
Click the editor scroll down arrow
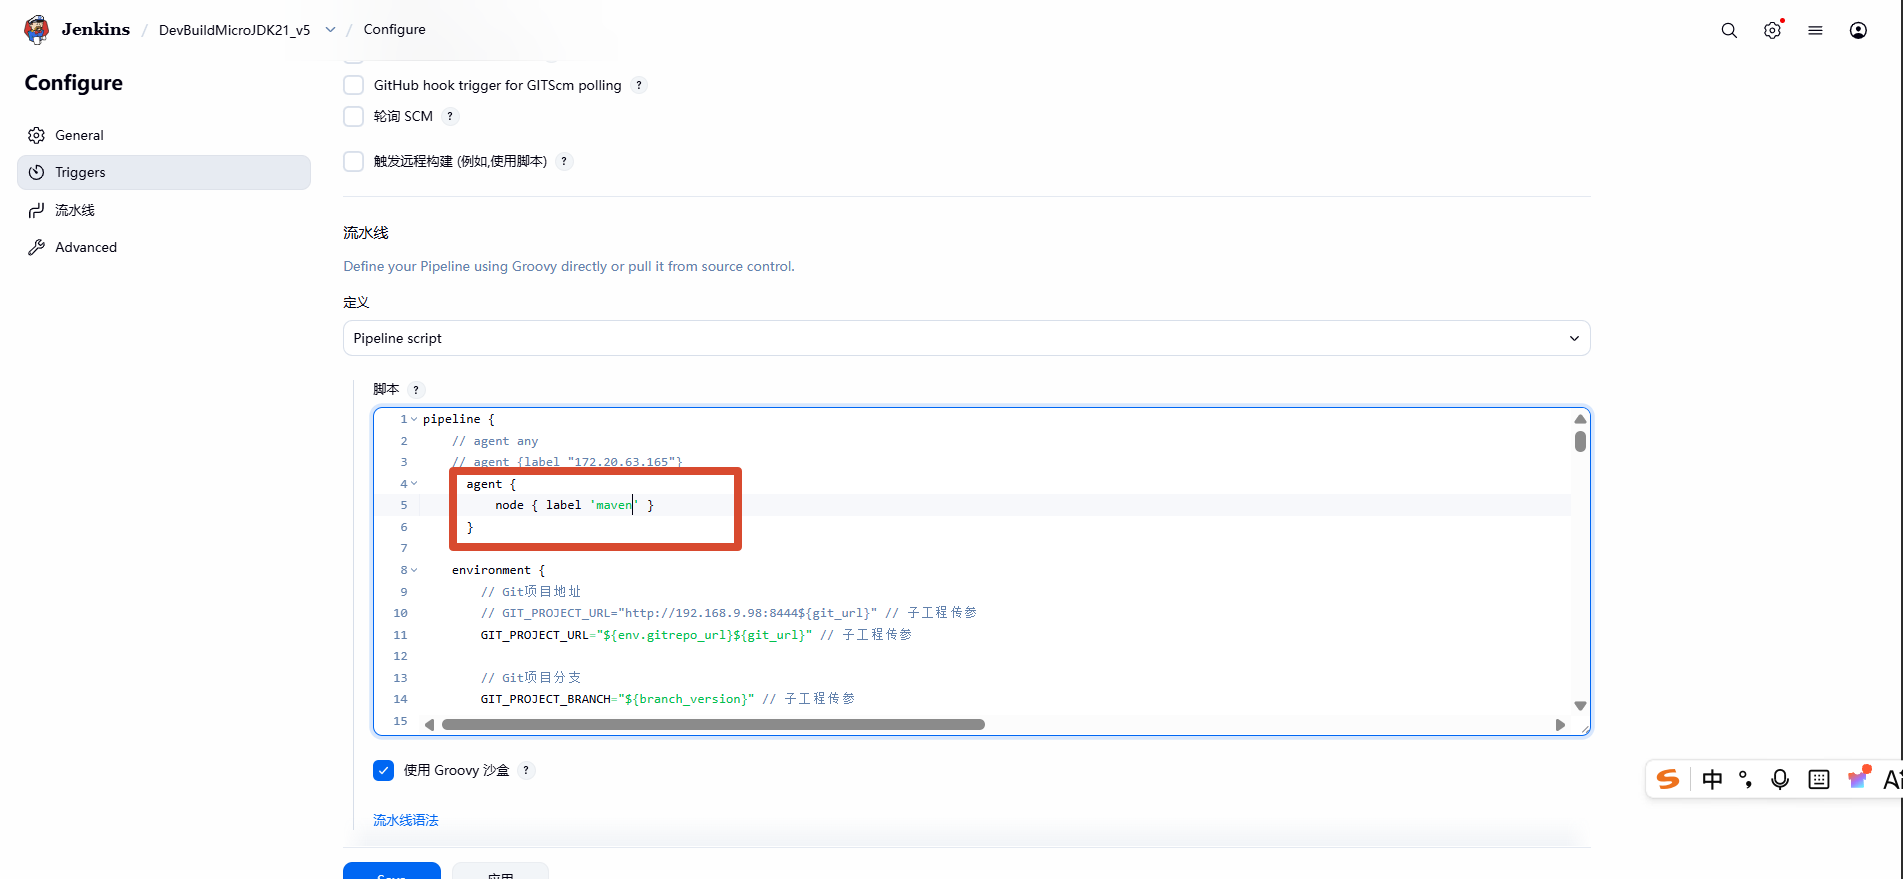pos(1580,706)
